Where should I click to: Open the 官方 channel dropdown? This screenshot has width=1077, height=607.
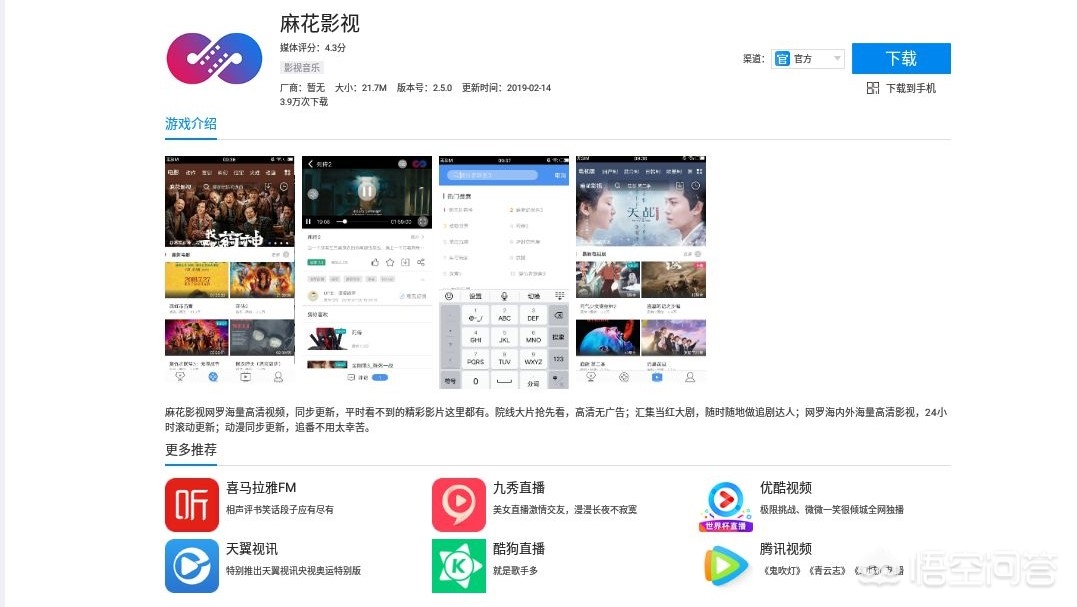click(x=808, y=58)
